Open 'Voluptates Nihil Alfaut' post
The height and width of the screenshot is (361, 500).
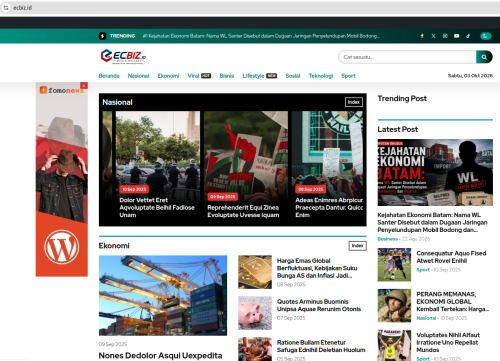pyautogui.click(x=448, y=342)
